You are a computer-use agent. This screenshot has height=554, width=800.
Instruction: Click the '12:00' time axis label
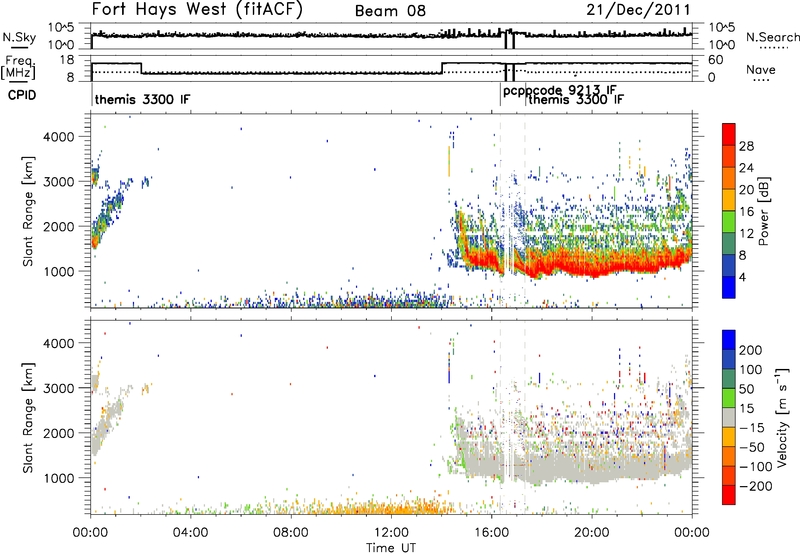pos(391,533)
